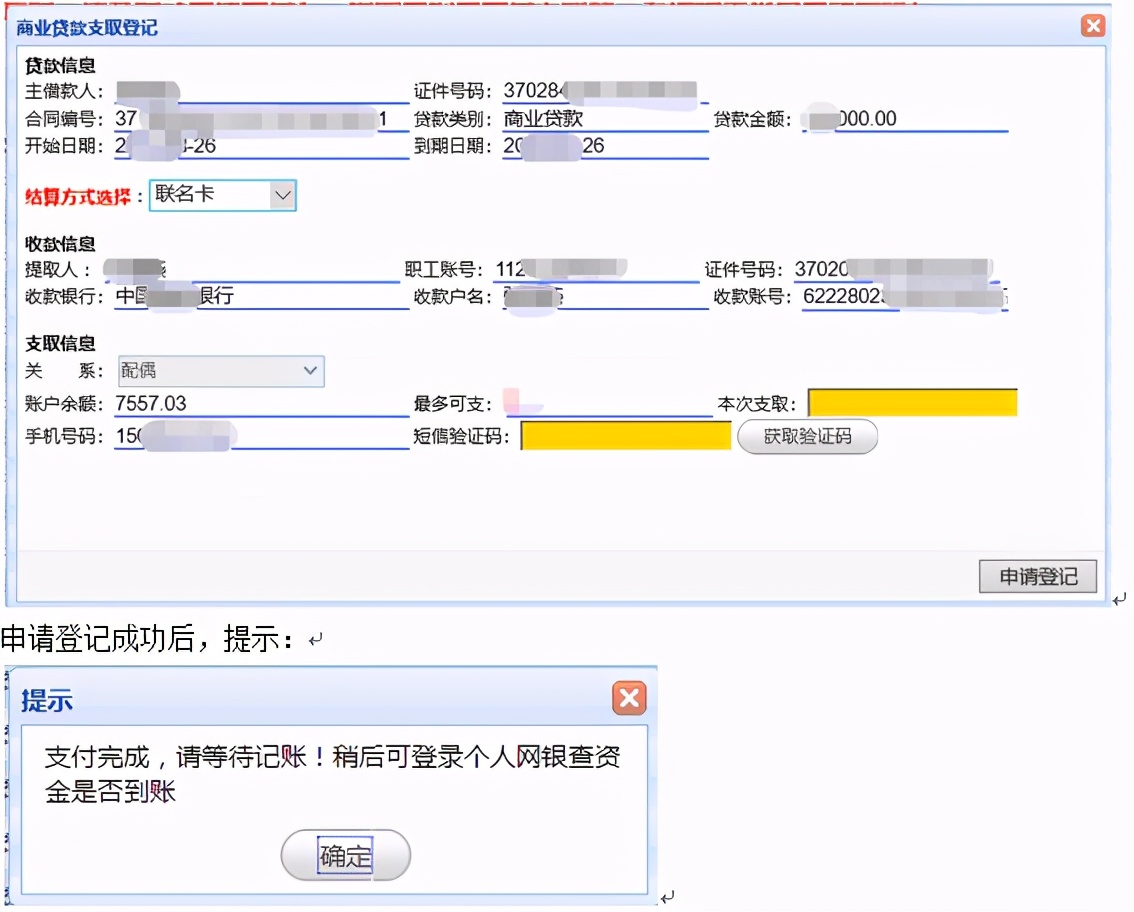1134x912 pixels.
Task: Click the 到期日期 field
Action: [x=604, y=146]
